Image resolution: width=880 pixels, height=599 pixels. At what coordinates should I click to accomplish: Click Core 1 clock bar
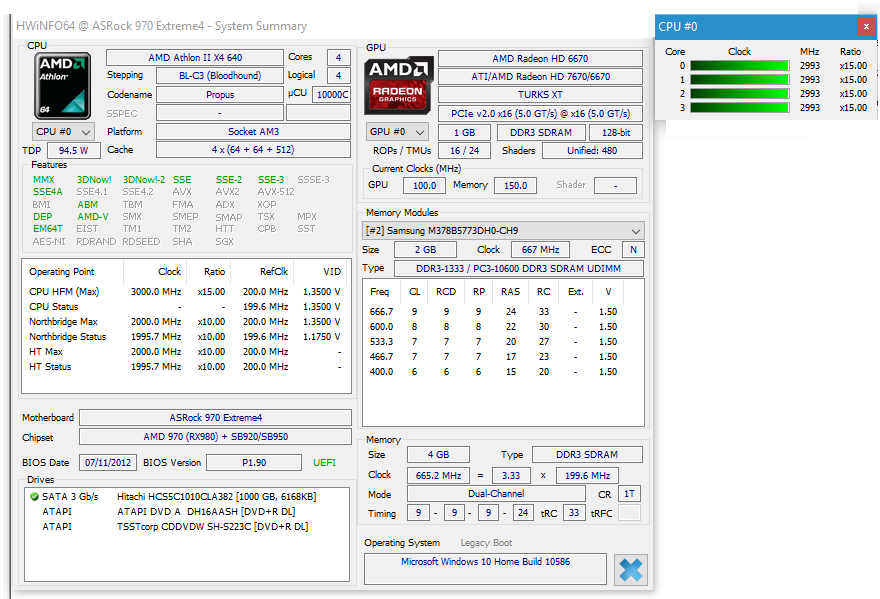point(740,80)
